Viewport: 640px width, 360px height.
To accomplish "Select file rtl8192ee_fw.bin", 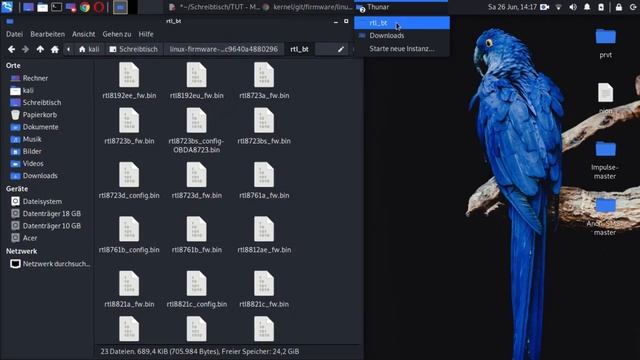I will [x=129, y=81].
